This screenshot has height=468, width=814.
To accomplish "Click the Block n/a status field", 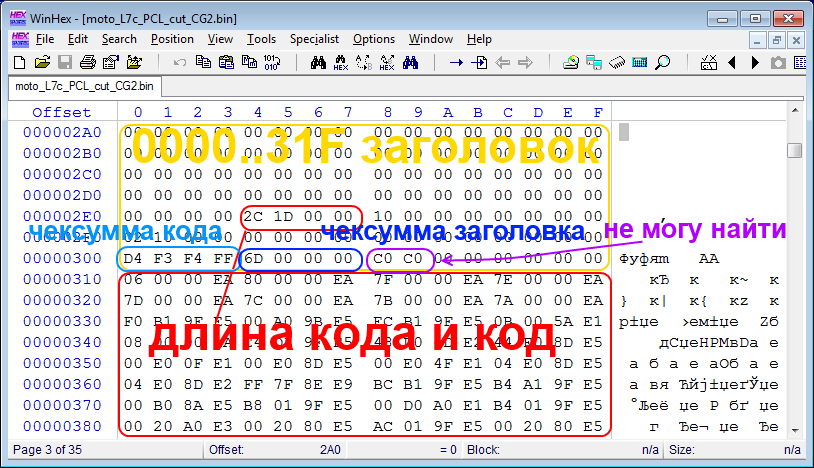I will click(x=562, y=449).
